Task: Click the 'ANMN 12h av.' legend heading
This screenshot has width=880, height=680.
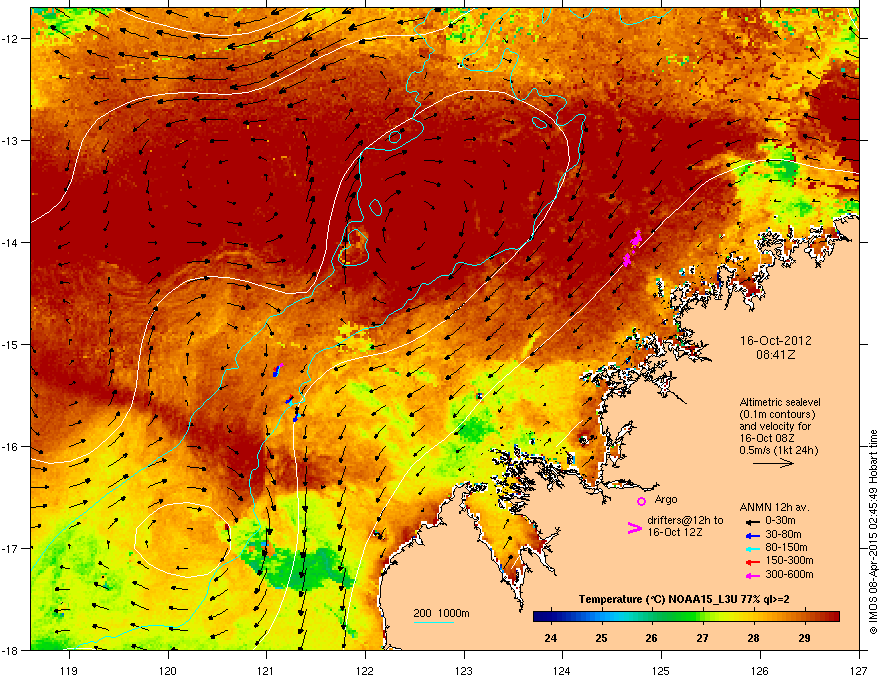Action: 774,507
